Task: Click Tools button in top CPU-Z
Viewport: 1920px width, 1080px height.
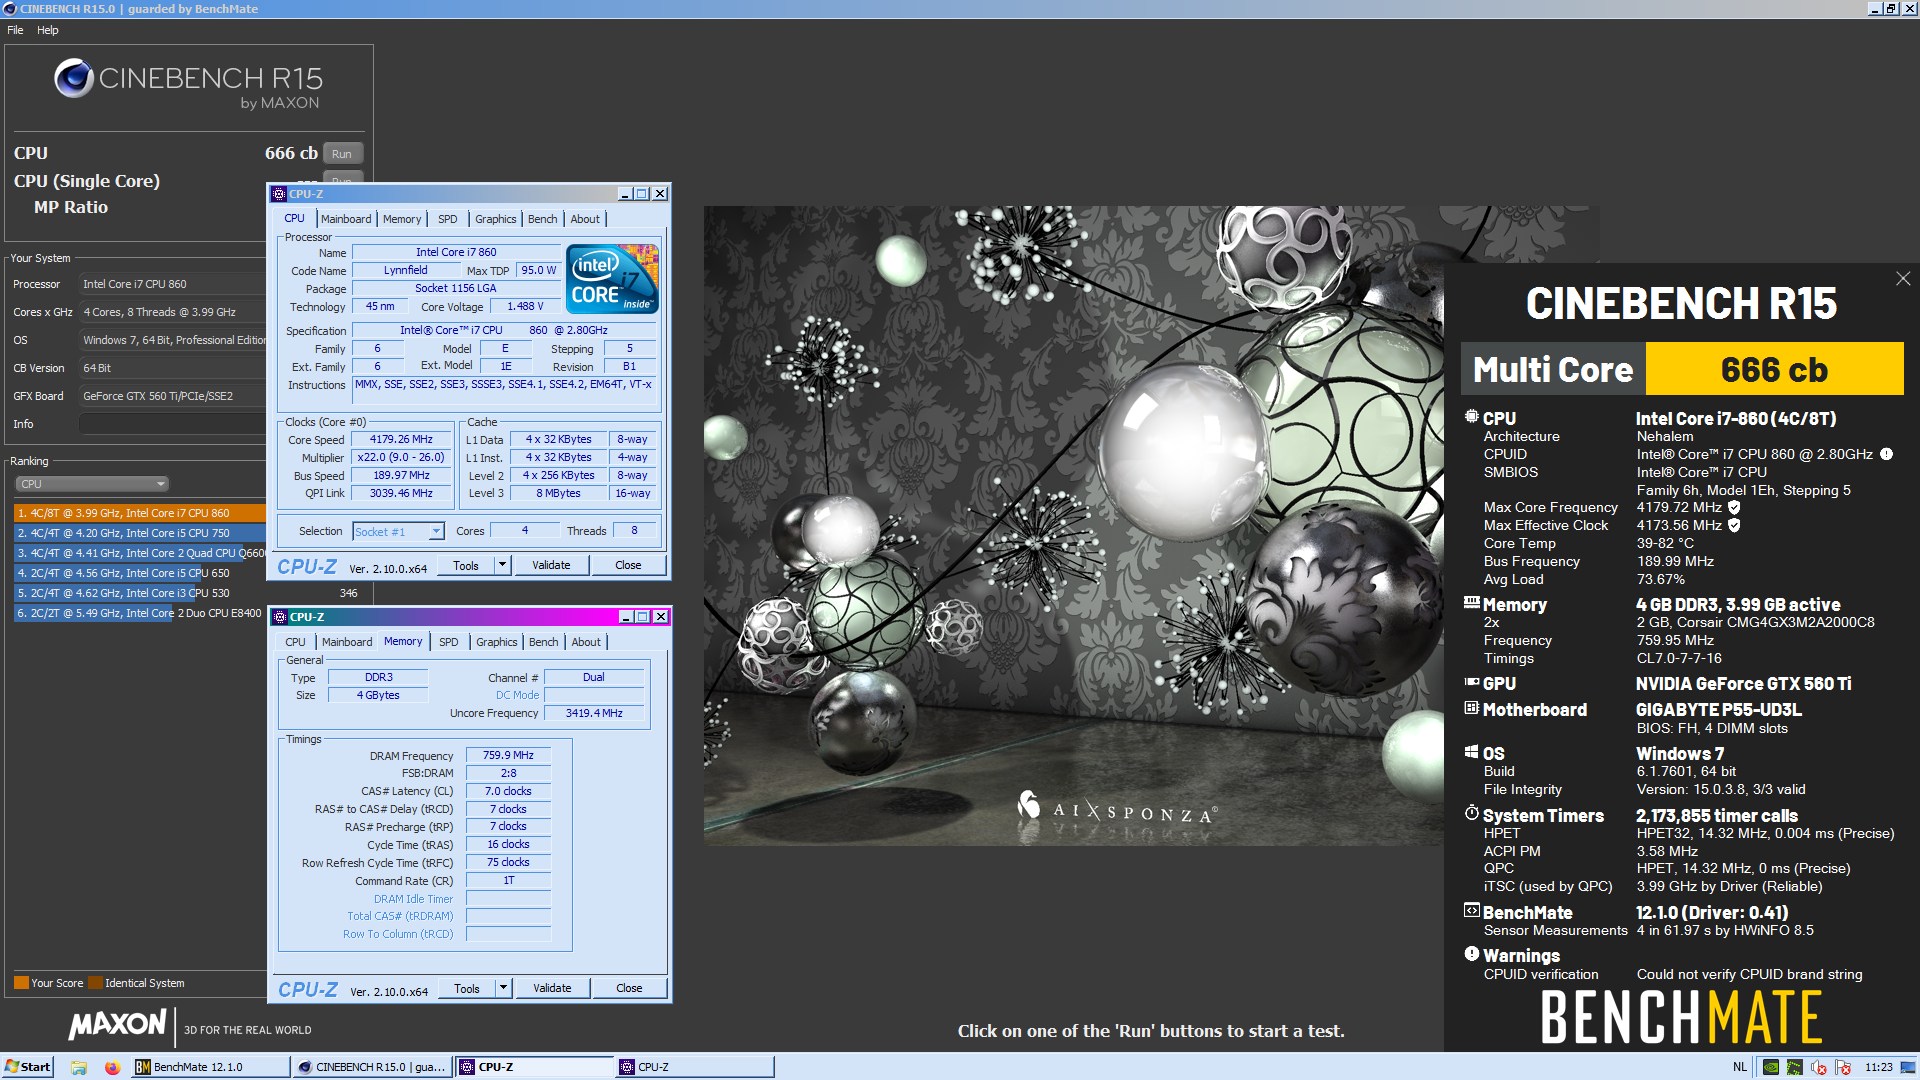Action: [x=466, y=565]
